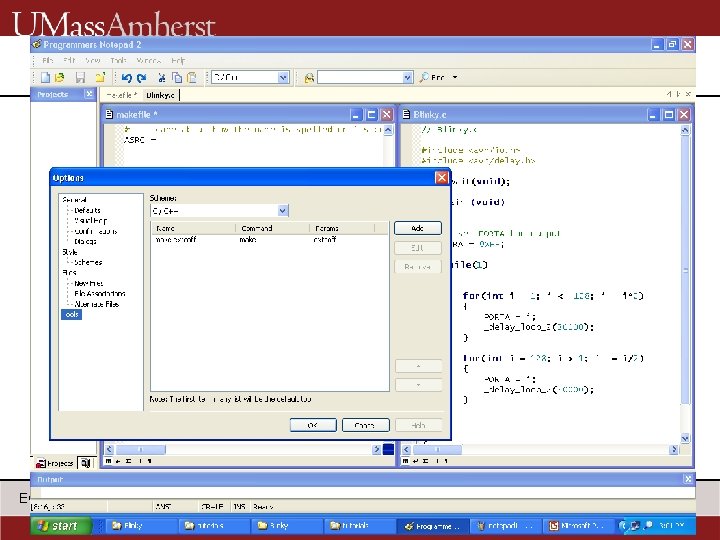Open the C/C++ scheme dropdown in toolbar
720x540 pixels.
coord(283,78)
